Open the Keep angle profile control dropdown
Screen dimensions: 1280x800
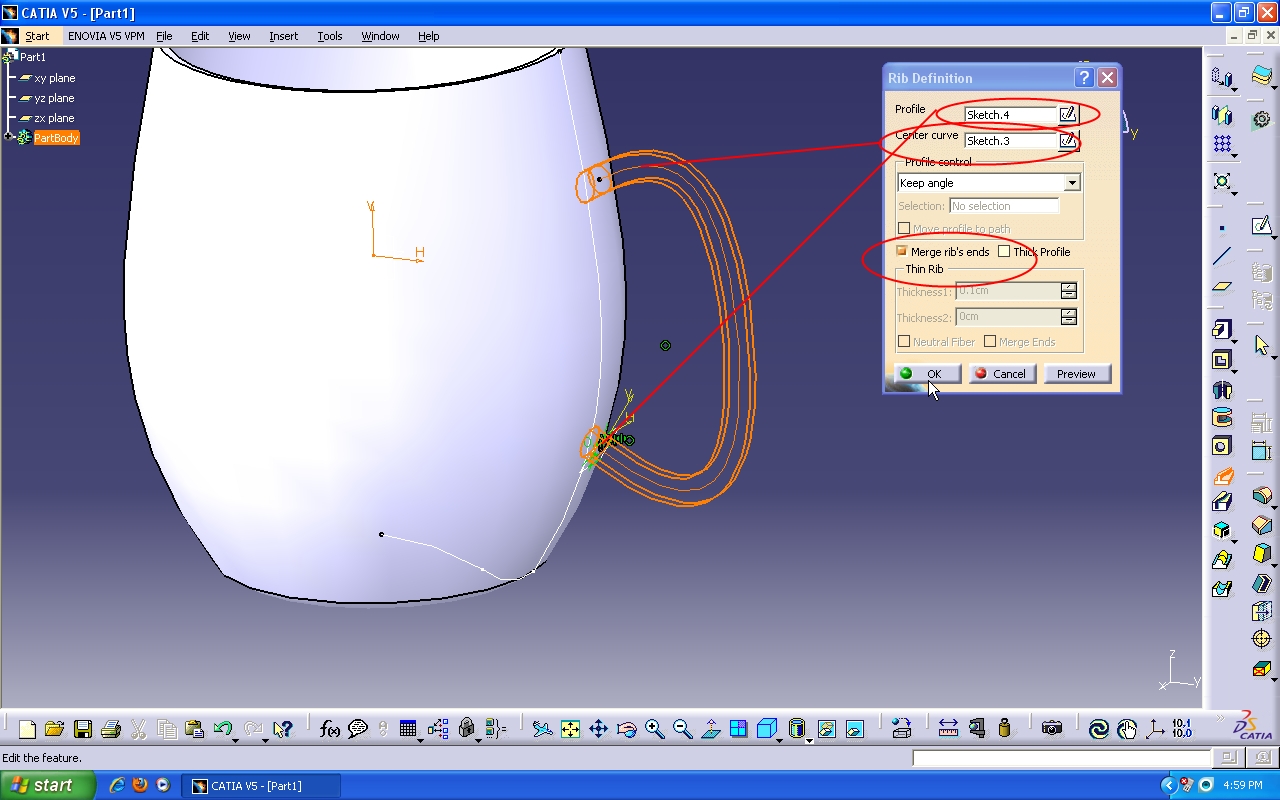pyautogui.click(x=1071, y=183)
